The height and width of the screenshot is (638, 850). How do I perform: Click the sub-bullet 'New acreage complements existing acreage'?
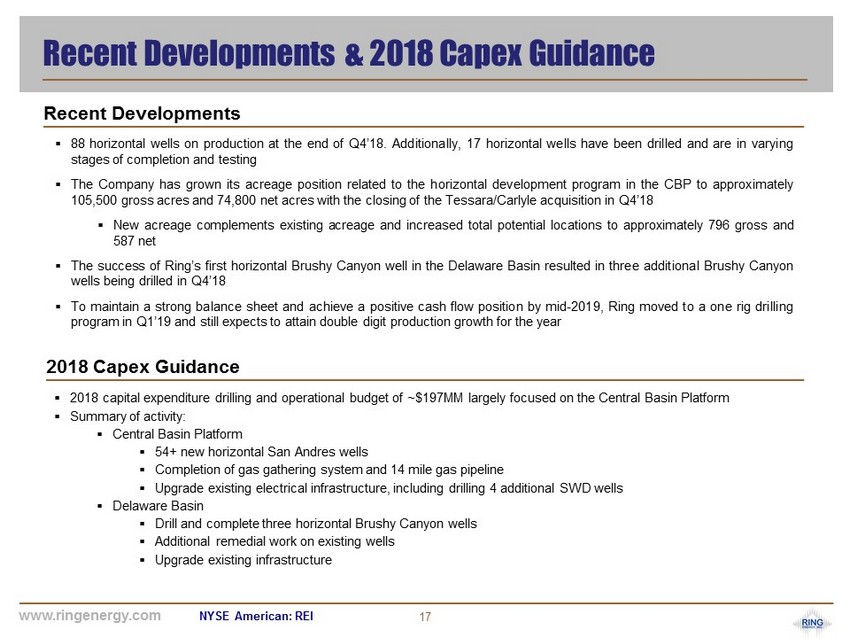coord(453,233)
